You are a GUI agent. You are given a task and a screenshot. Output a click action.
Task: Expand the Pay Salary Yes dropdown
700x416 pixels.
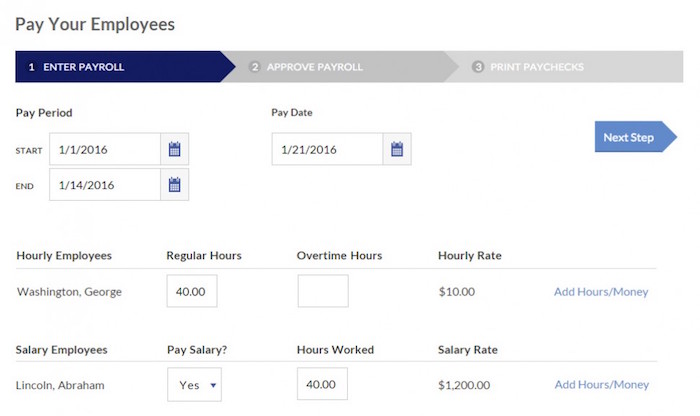(x=194, y=385)
